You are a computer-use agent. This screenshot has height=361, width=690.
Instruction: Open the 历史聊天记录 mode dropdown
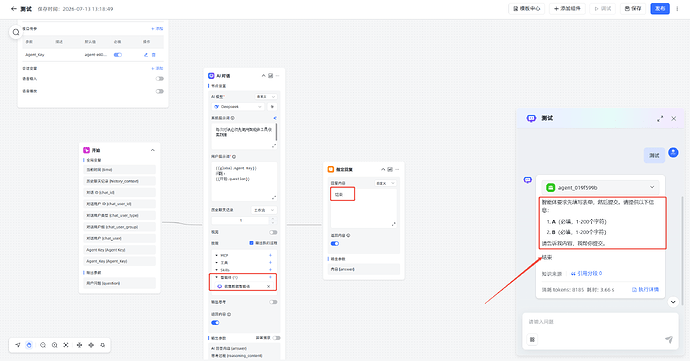264,210
